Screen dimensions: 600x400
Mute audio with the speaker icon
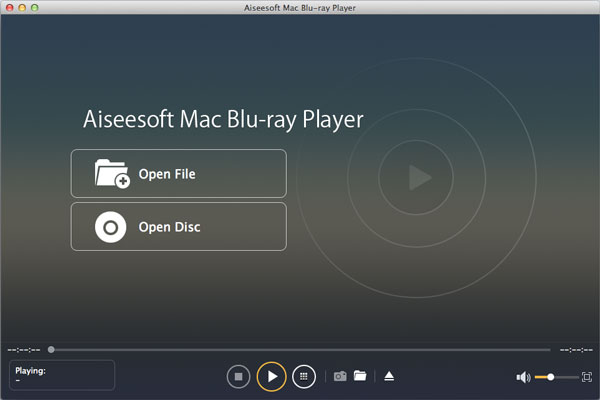coord(522,377)
